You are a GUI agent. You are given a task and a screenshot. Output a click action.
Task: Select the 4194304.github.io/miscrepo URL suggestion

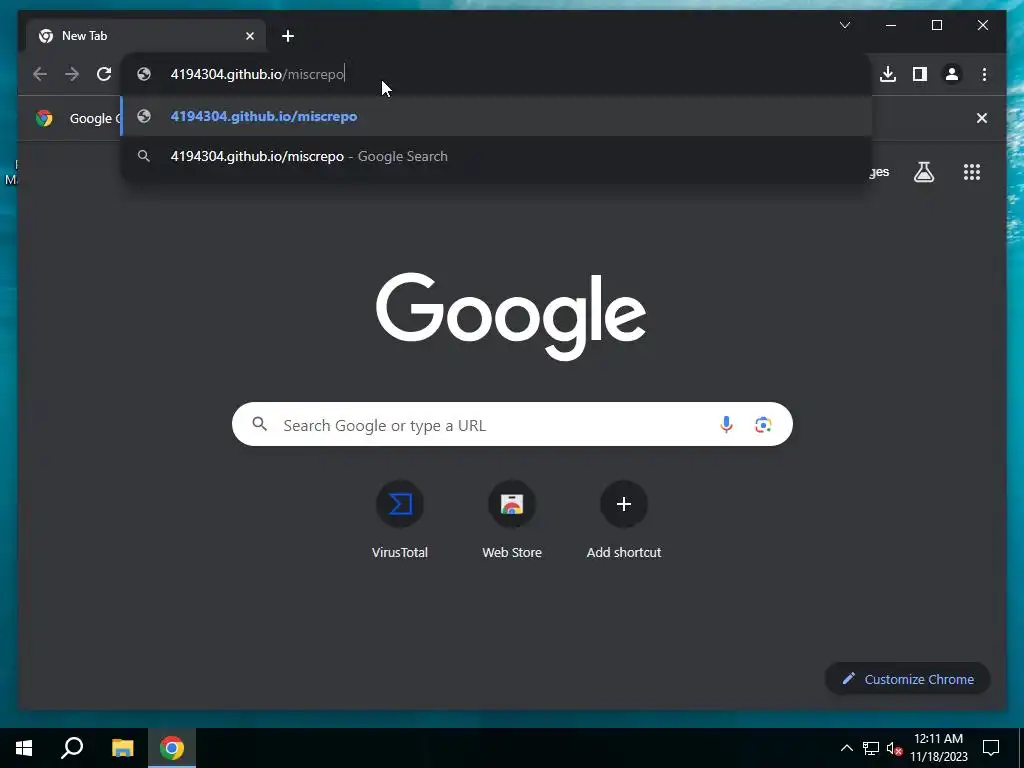[x=496, y=116]
